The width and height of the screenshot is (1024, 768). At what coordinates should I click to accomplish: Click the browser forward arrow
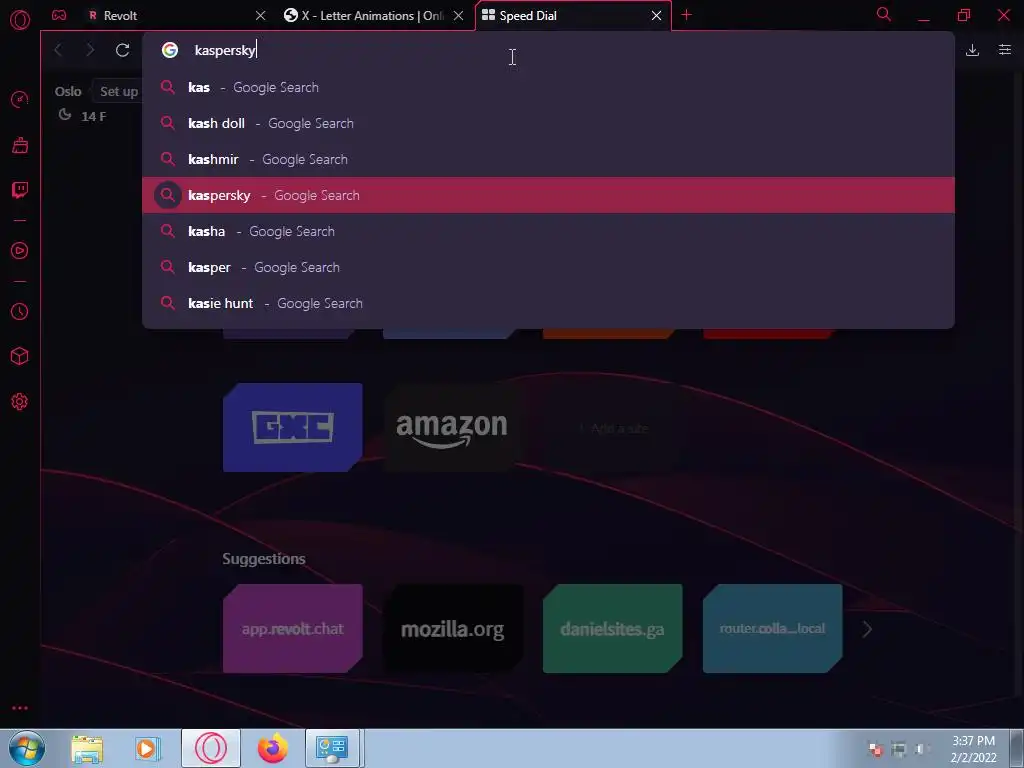click(90, 50)
